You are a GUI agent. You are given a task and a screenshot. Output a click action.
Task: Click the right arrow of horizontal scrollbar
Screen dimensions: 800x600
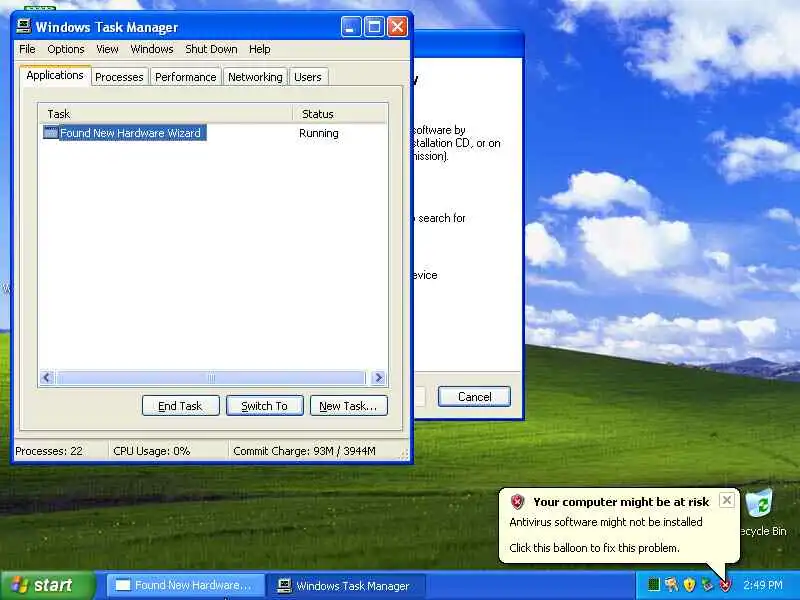379,378
